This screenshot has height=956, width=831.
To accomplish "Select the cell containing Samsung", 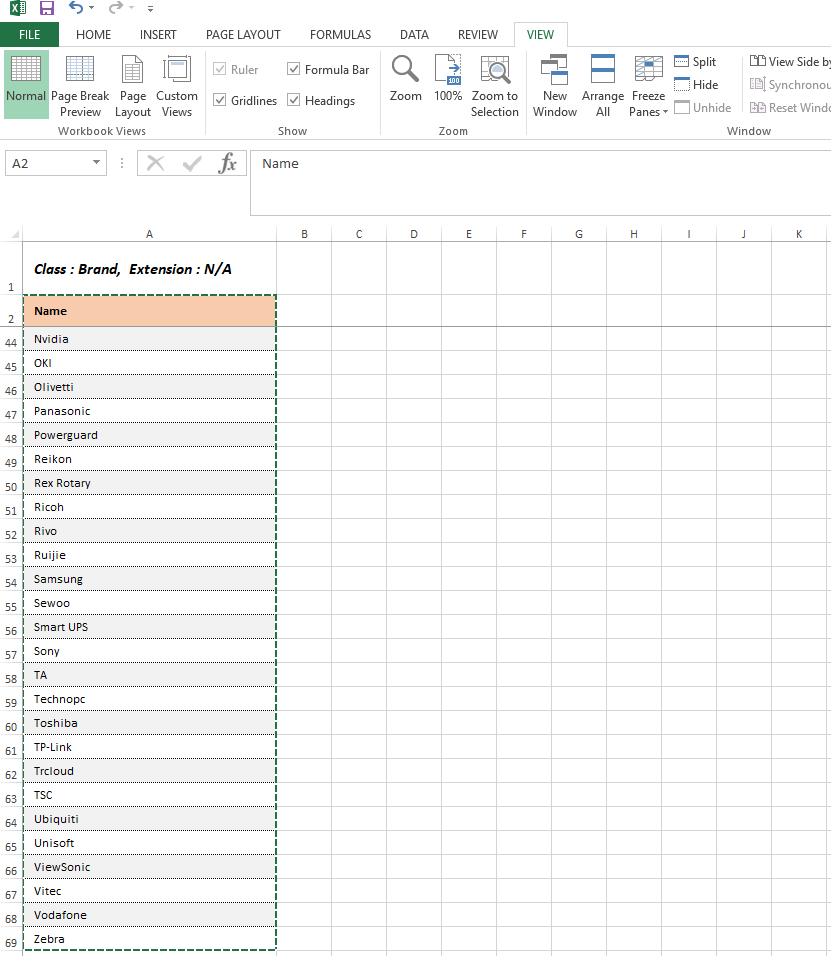I will tap(149, 579).
